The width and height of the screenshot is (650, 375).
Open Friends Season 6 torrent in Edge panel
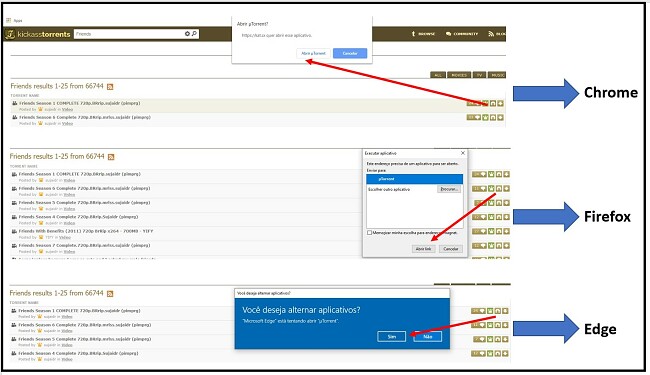coord(85,325)
